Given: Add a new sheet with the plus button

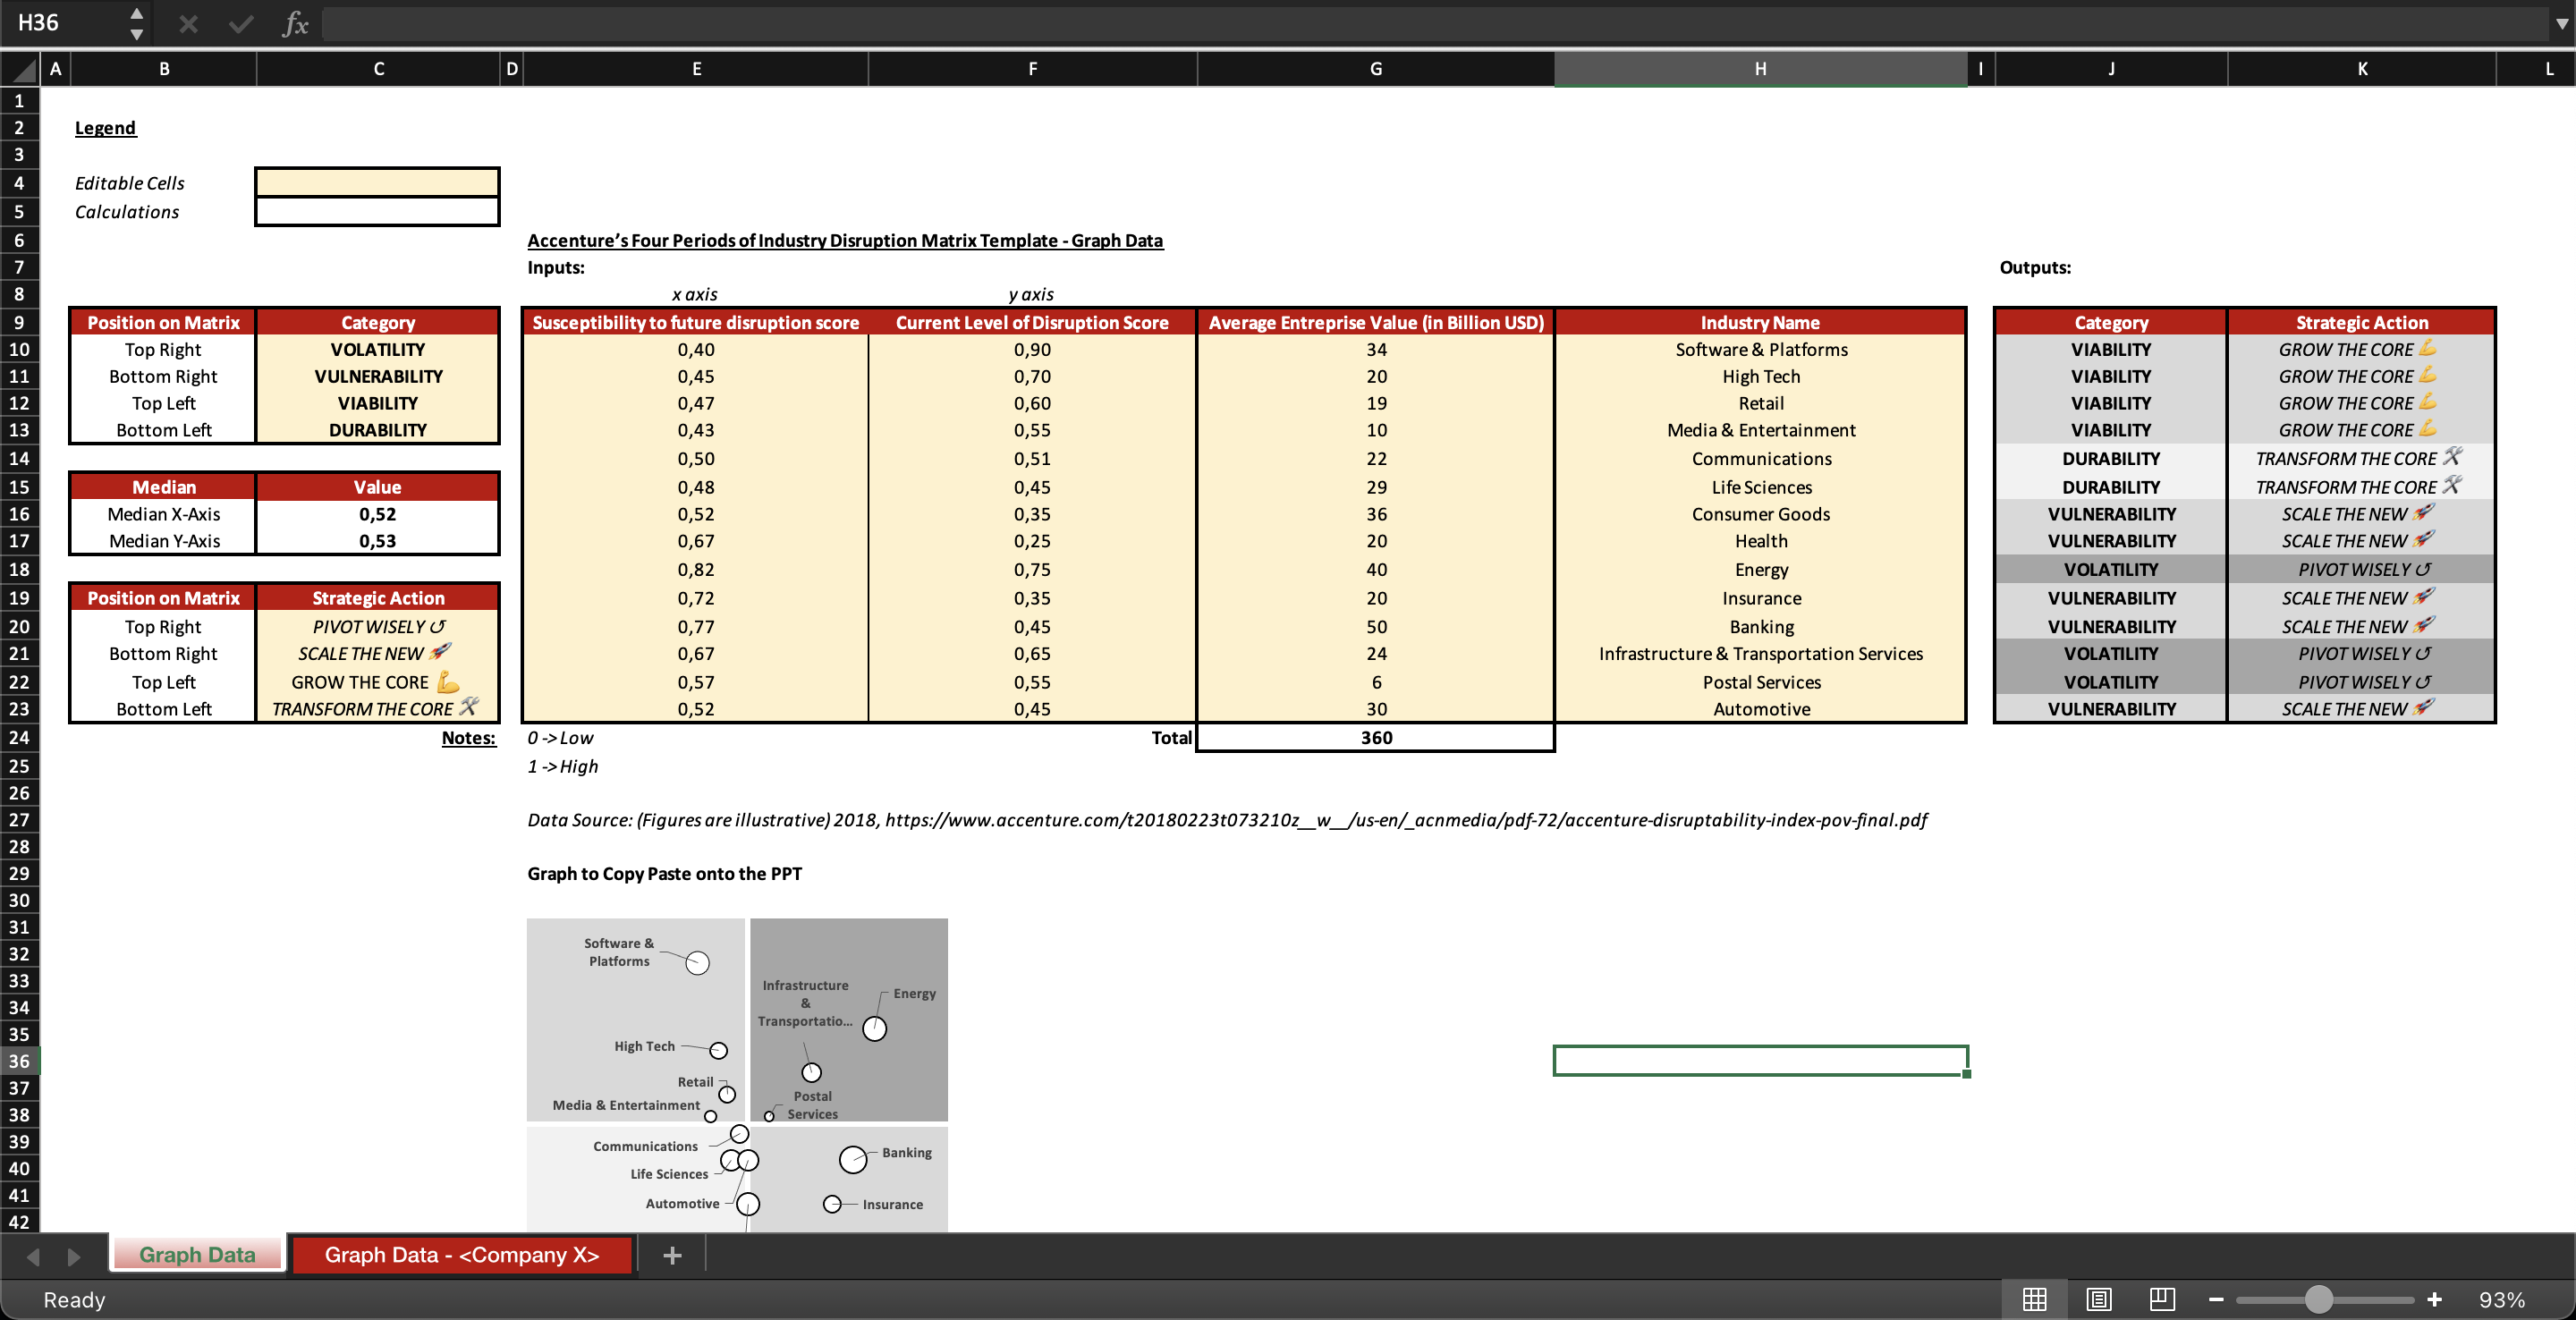Looking at the screenshot, I should (x=671, y=1255).
